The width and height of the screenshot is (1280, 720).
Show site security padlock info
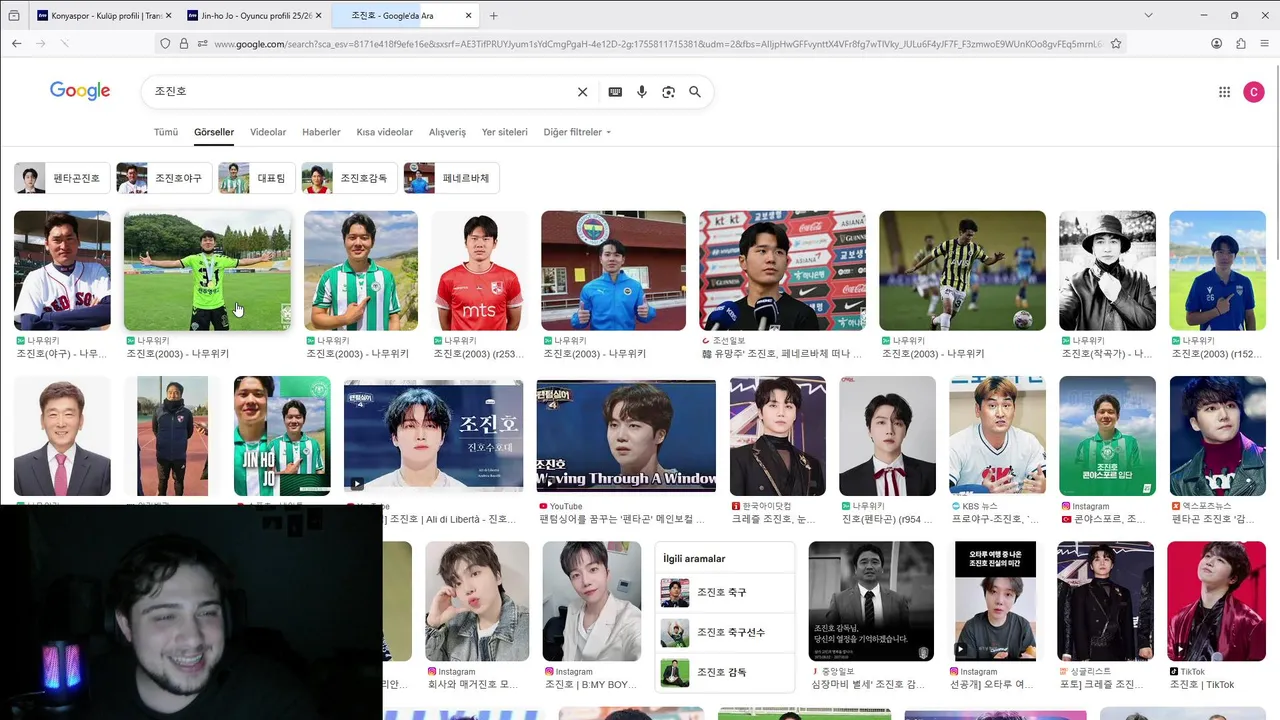click(x=184, y=43)
